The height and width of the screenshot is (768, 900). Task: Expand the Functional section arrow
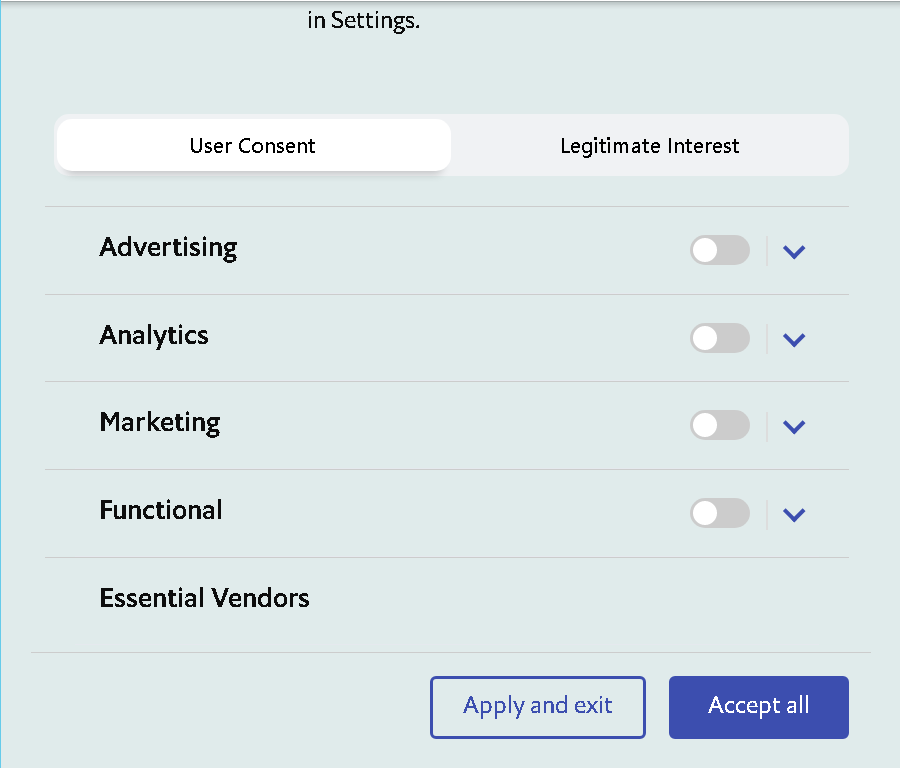(x=794, y=514)
